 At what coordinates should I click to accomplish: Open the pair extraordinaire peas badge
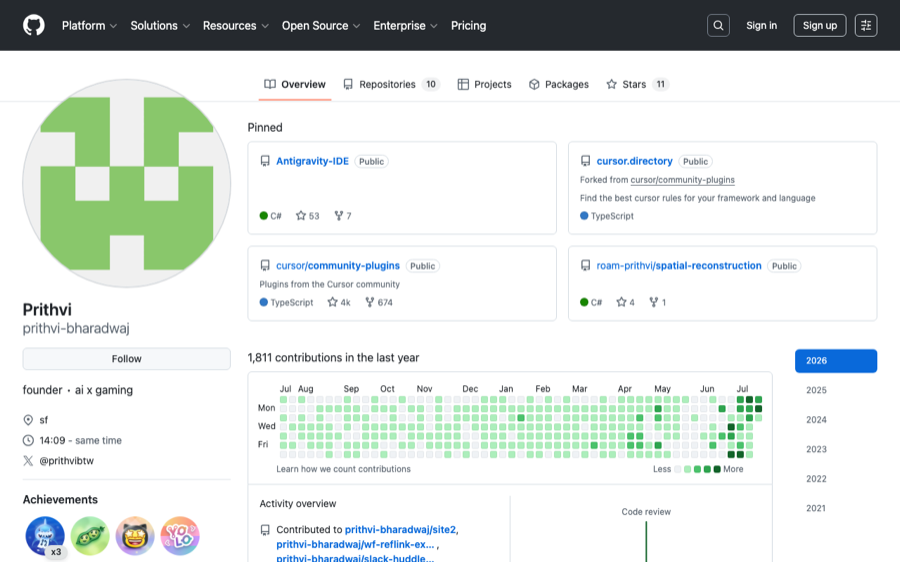(x=90, y=536)
